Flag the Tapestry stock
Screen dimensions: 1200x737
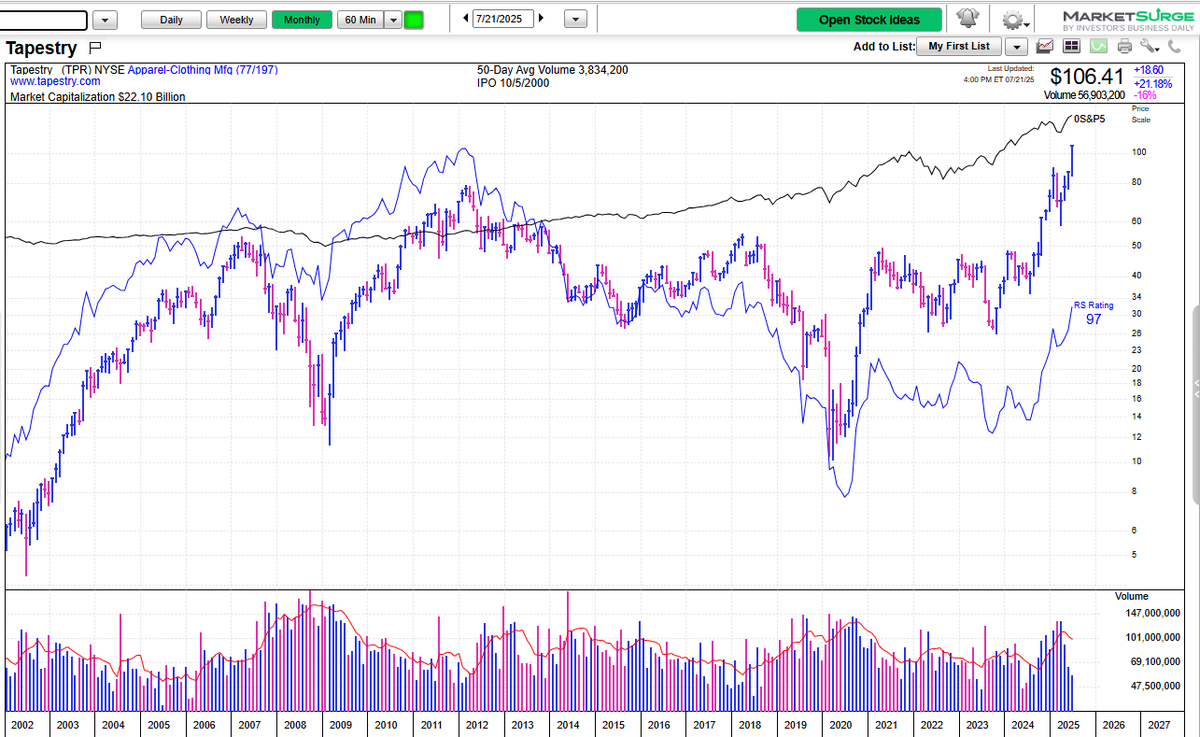click(95, 47)
